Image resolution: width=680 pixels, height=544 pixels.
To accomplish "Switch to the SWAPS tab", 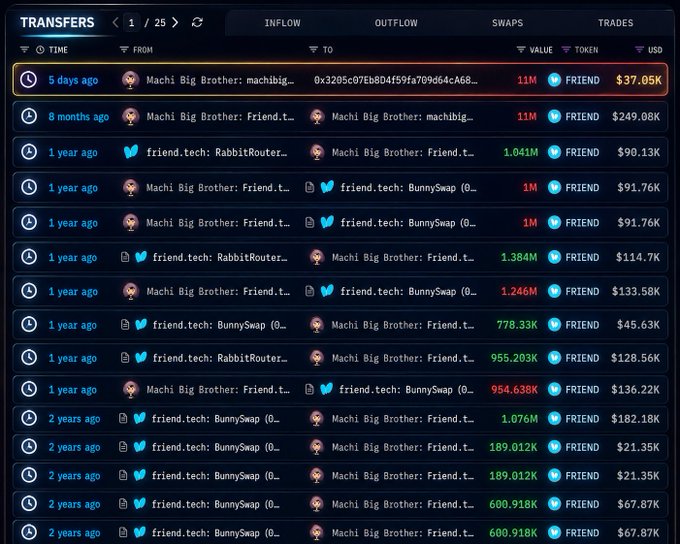I will pos(507,23).
